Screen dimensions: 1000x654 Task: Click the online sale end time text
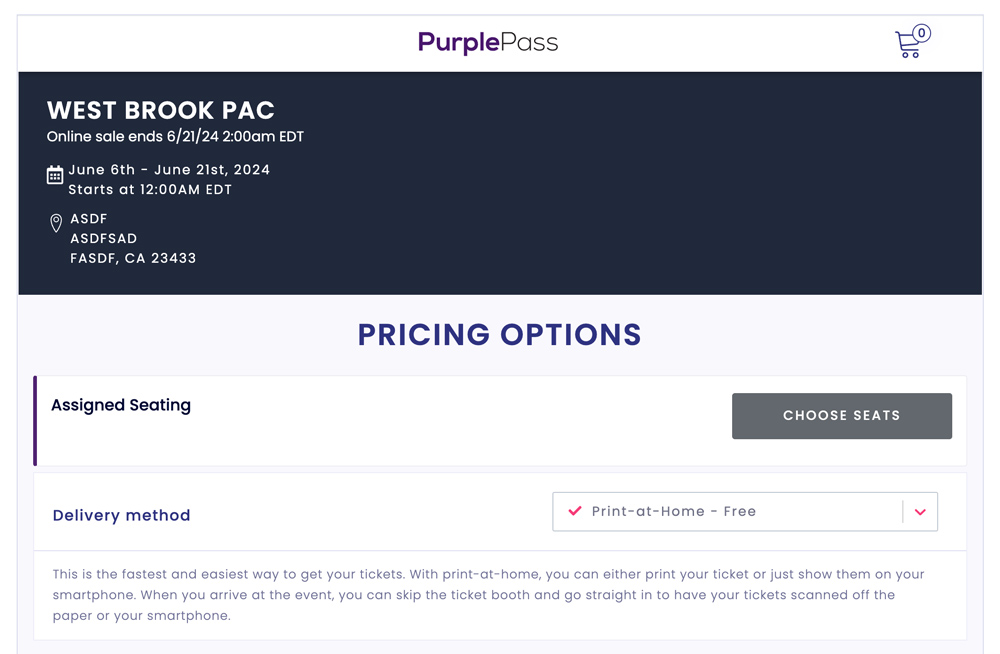[175, 137]
